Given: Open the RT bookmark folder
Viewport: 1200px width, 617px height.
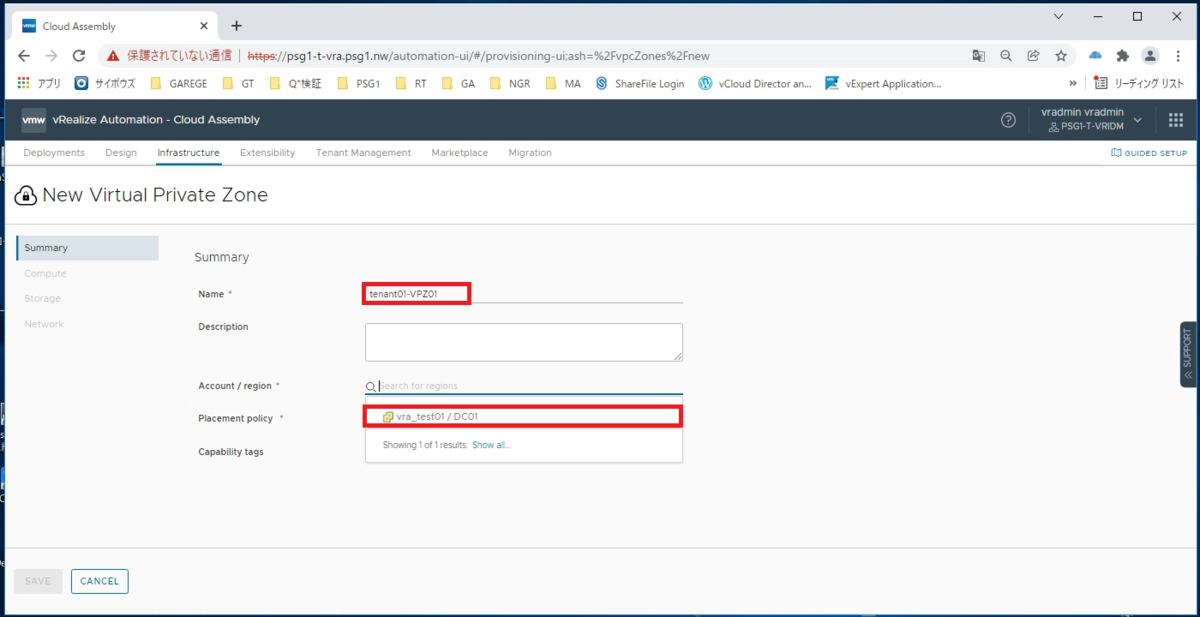Looking at the screenshot, I should [411, 84].
